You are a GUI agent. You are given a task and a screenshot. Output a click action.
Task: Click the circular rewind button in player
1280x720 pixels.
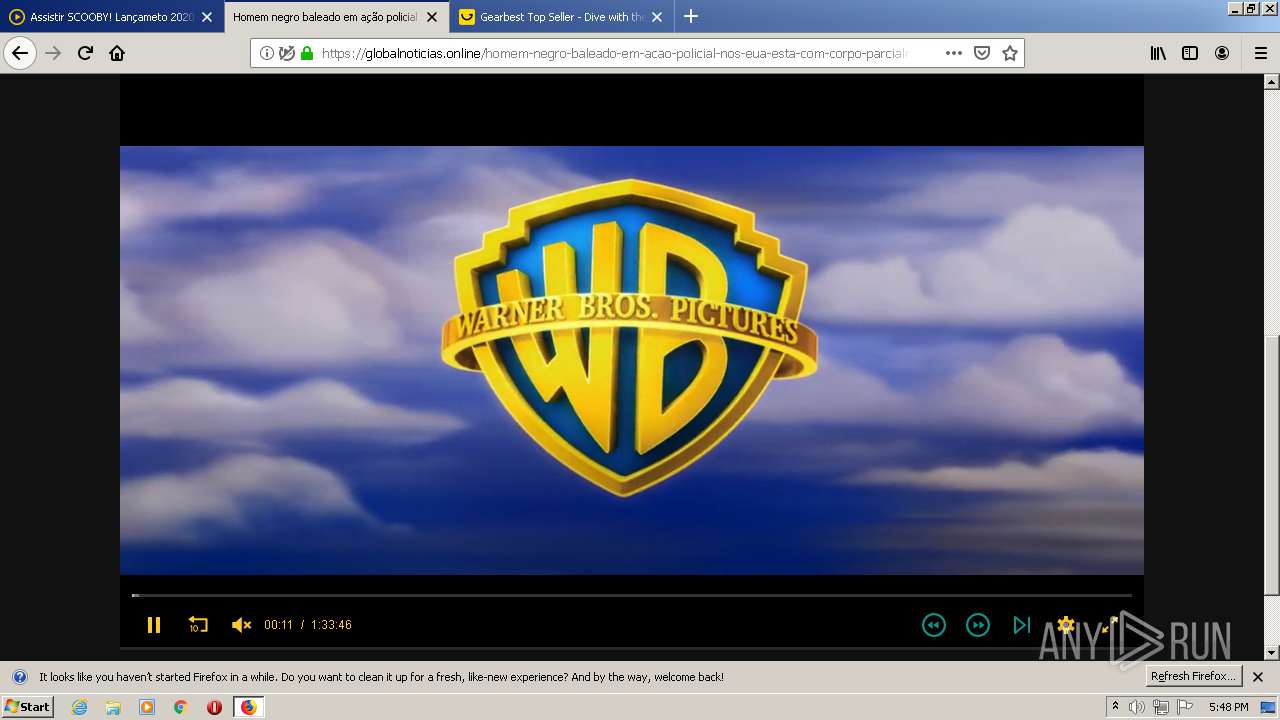tap(933, 625)
